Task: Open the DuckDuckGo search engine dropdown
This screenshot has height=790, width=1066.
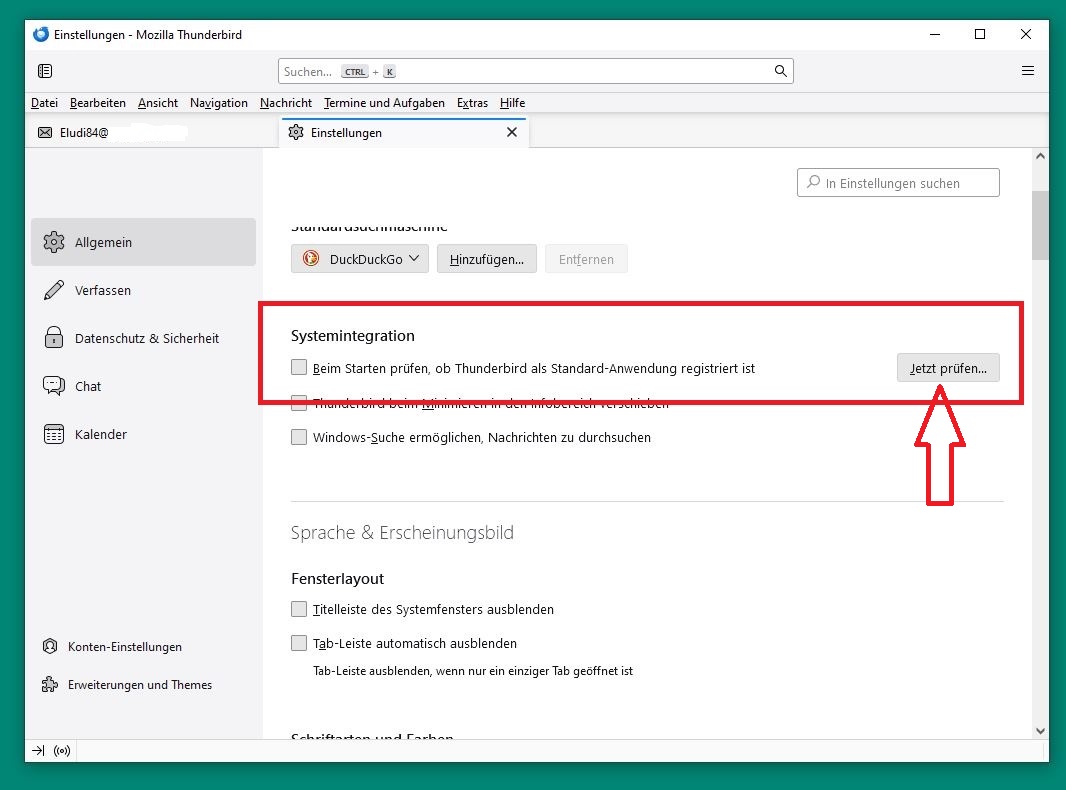Action: 360,259
